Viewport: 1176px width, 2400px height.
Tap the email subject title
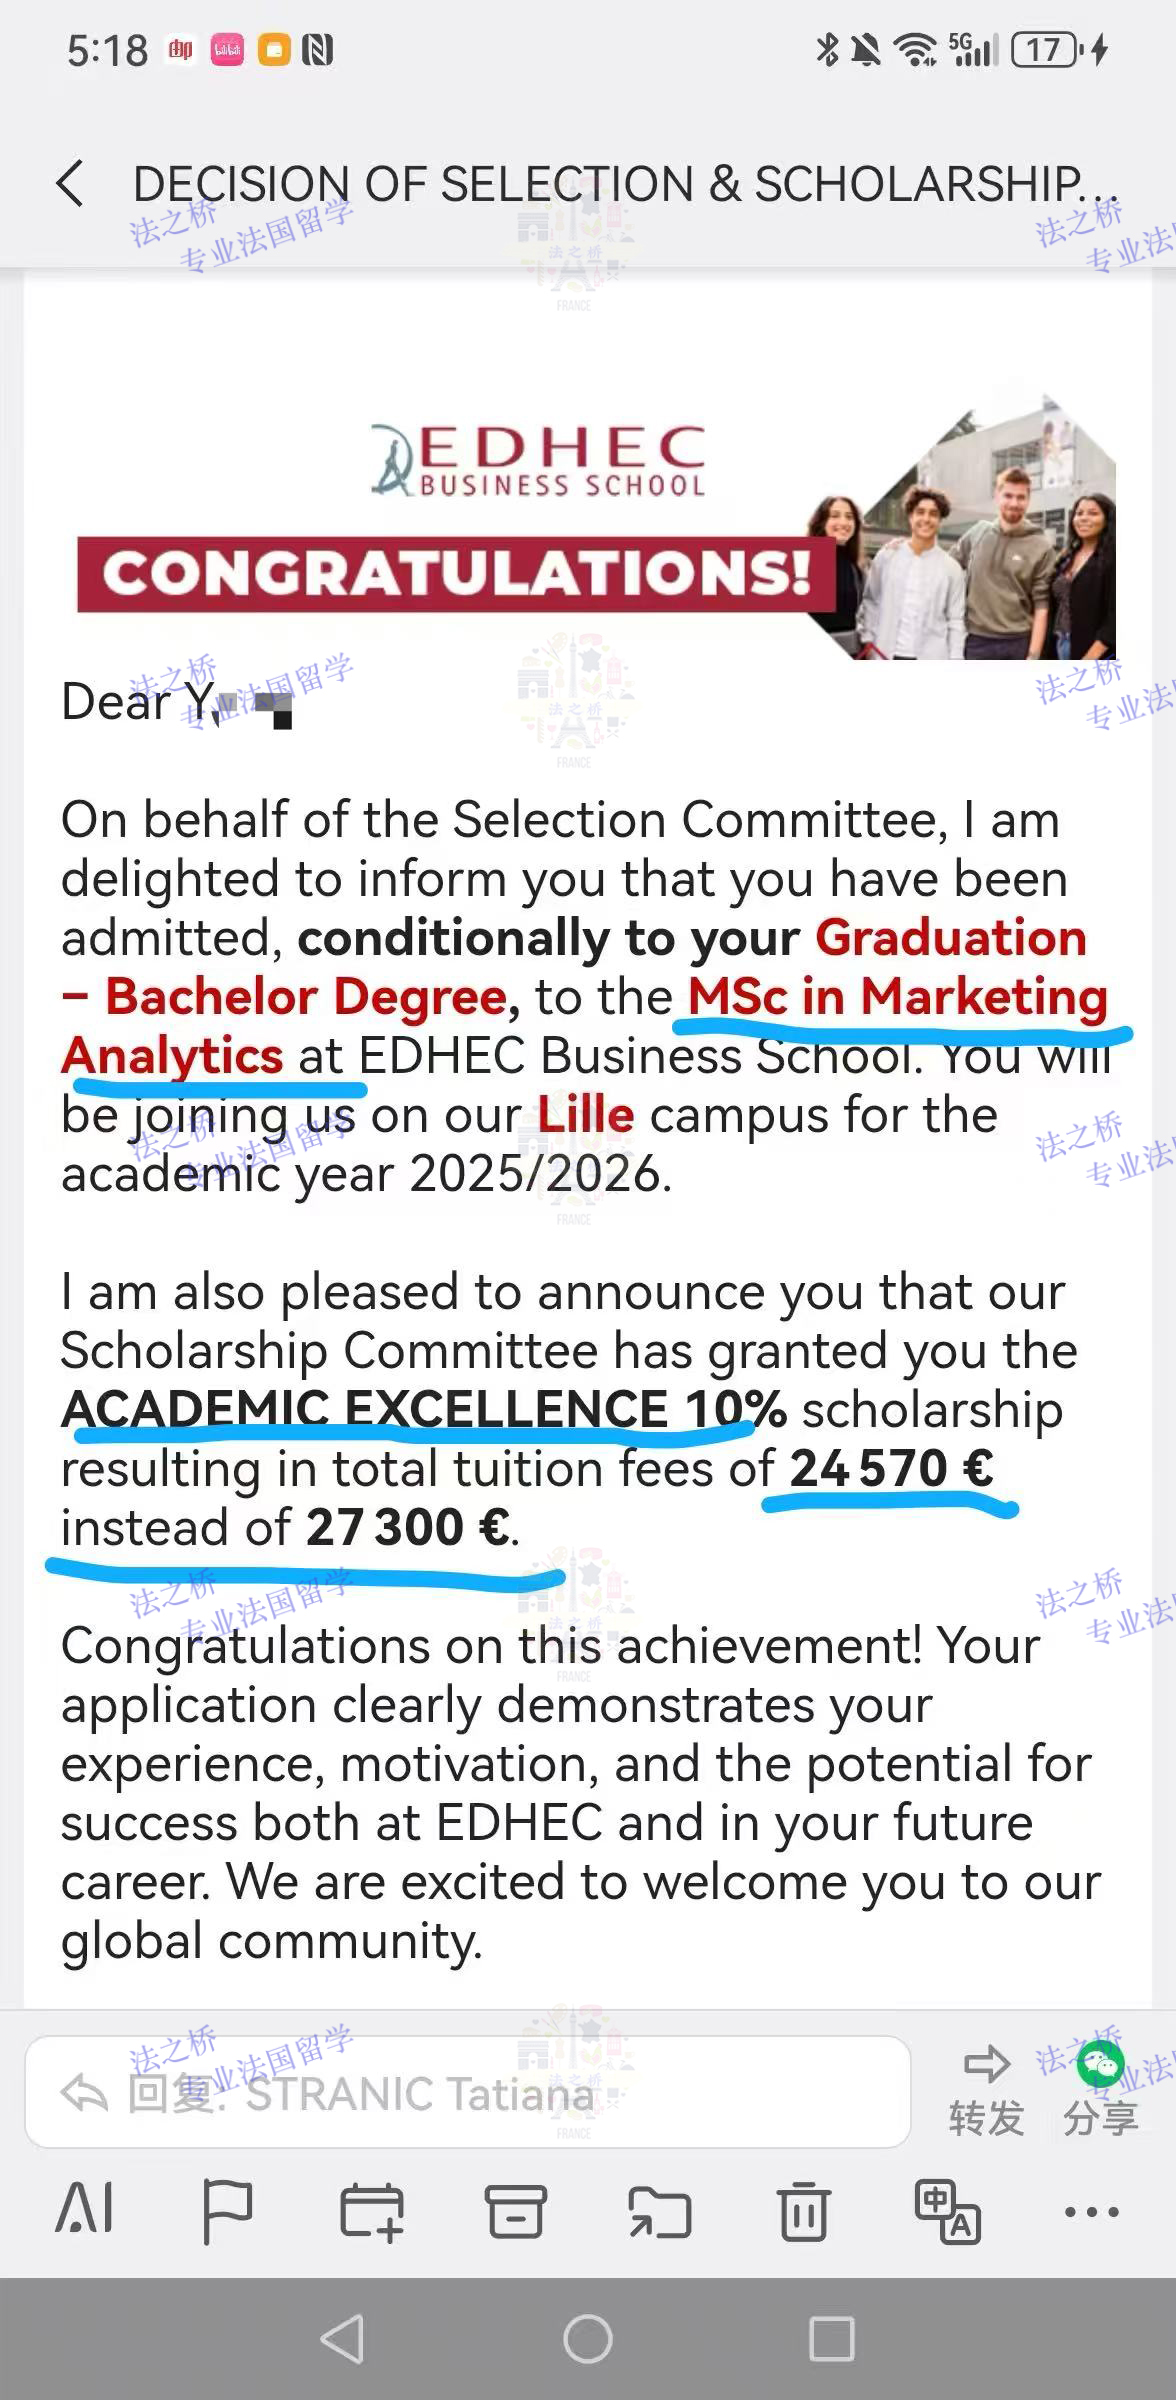coord(625,185)
